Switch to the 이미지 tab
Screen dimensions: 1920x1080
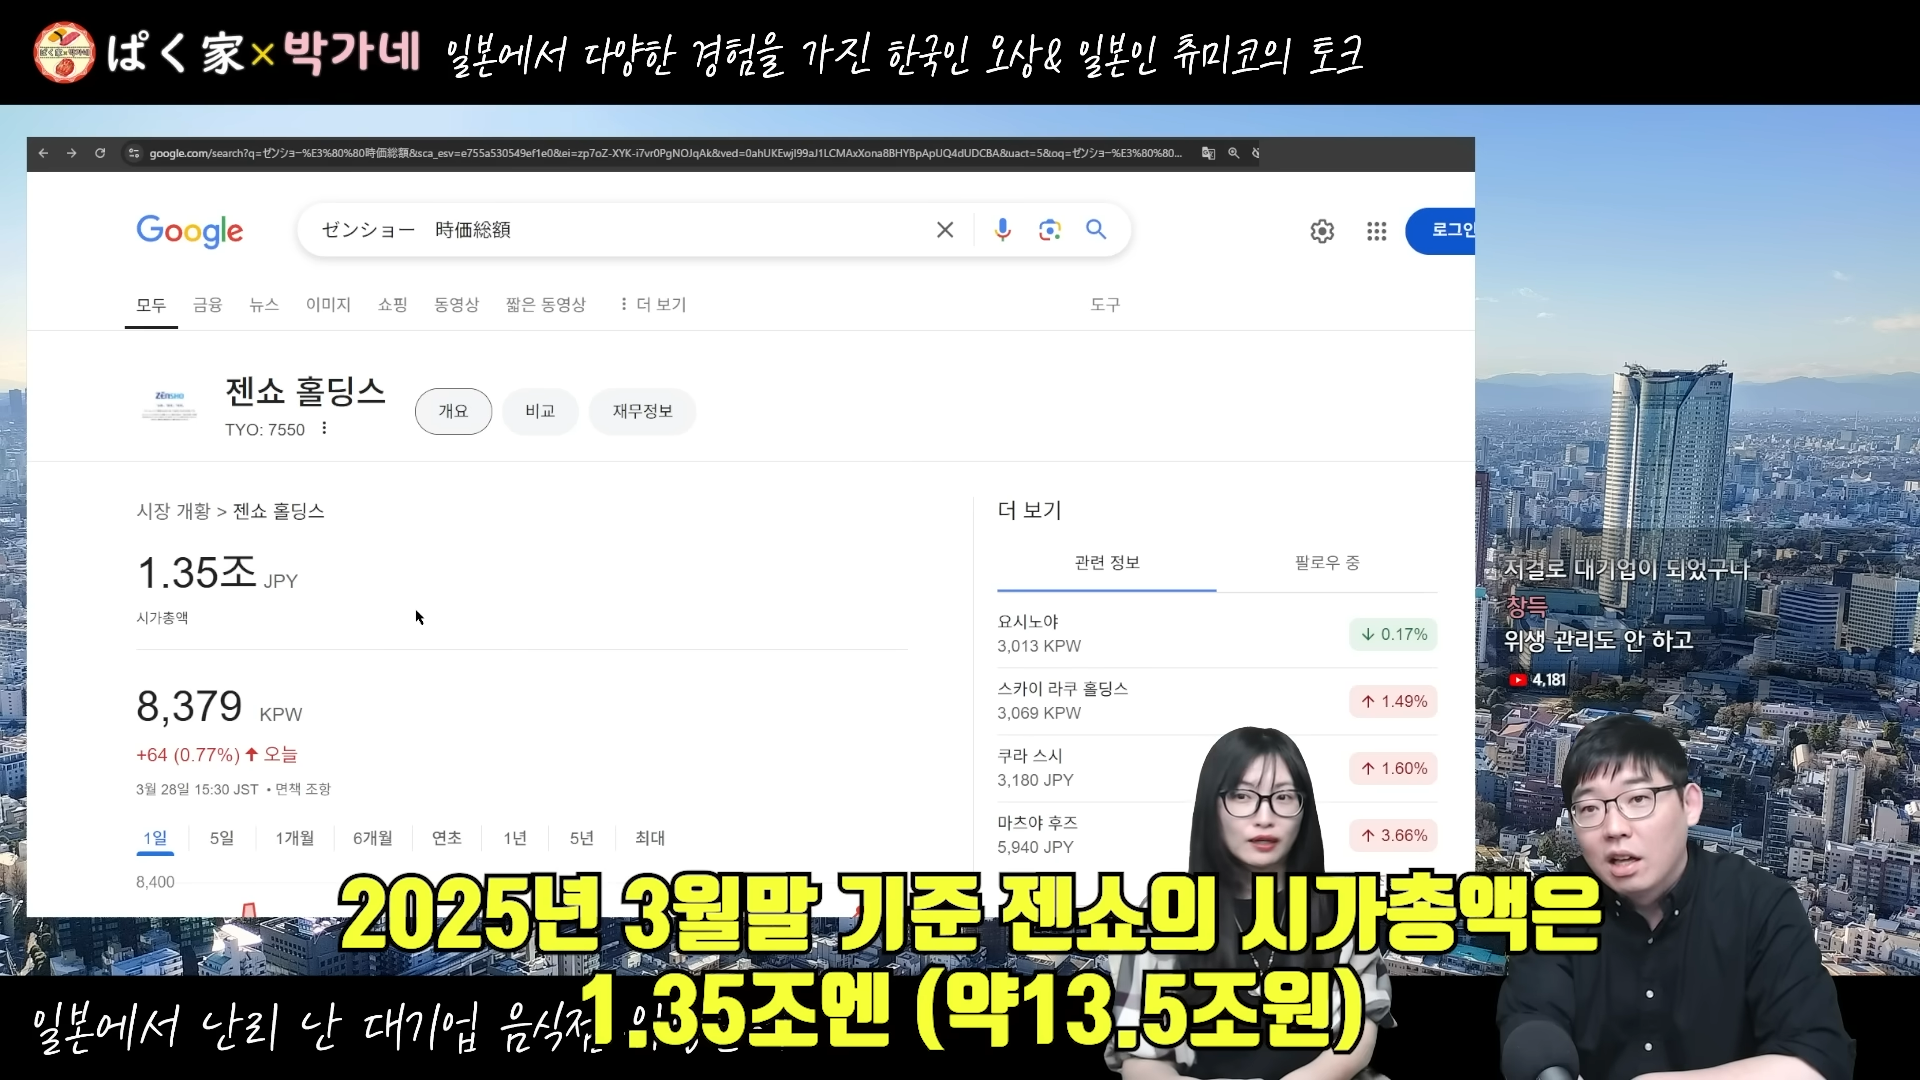click(x=328, y=304)
